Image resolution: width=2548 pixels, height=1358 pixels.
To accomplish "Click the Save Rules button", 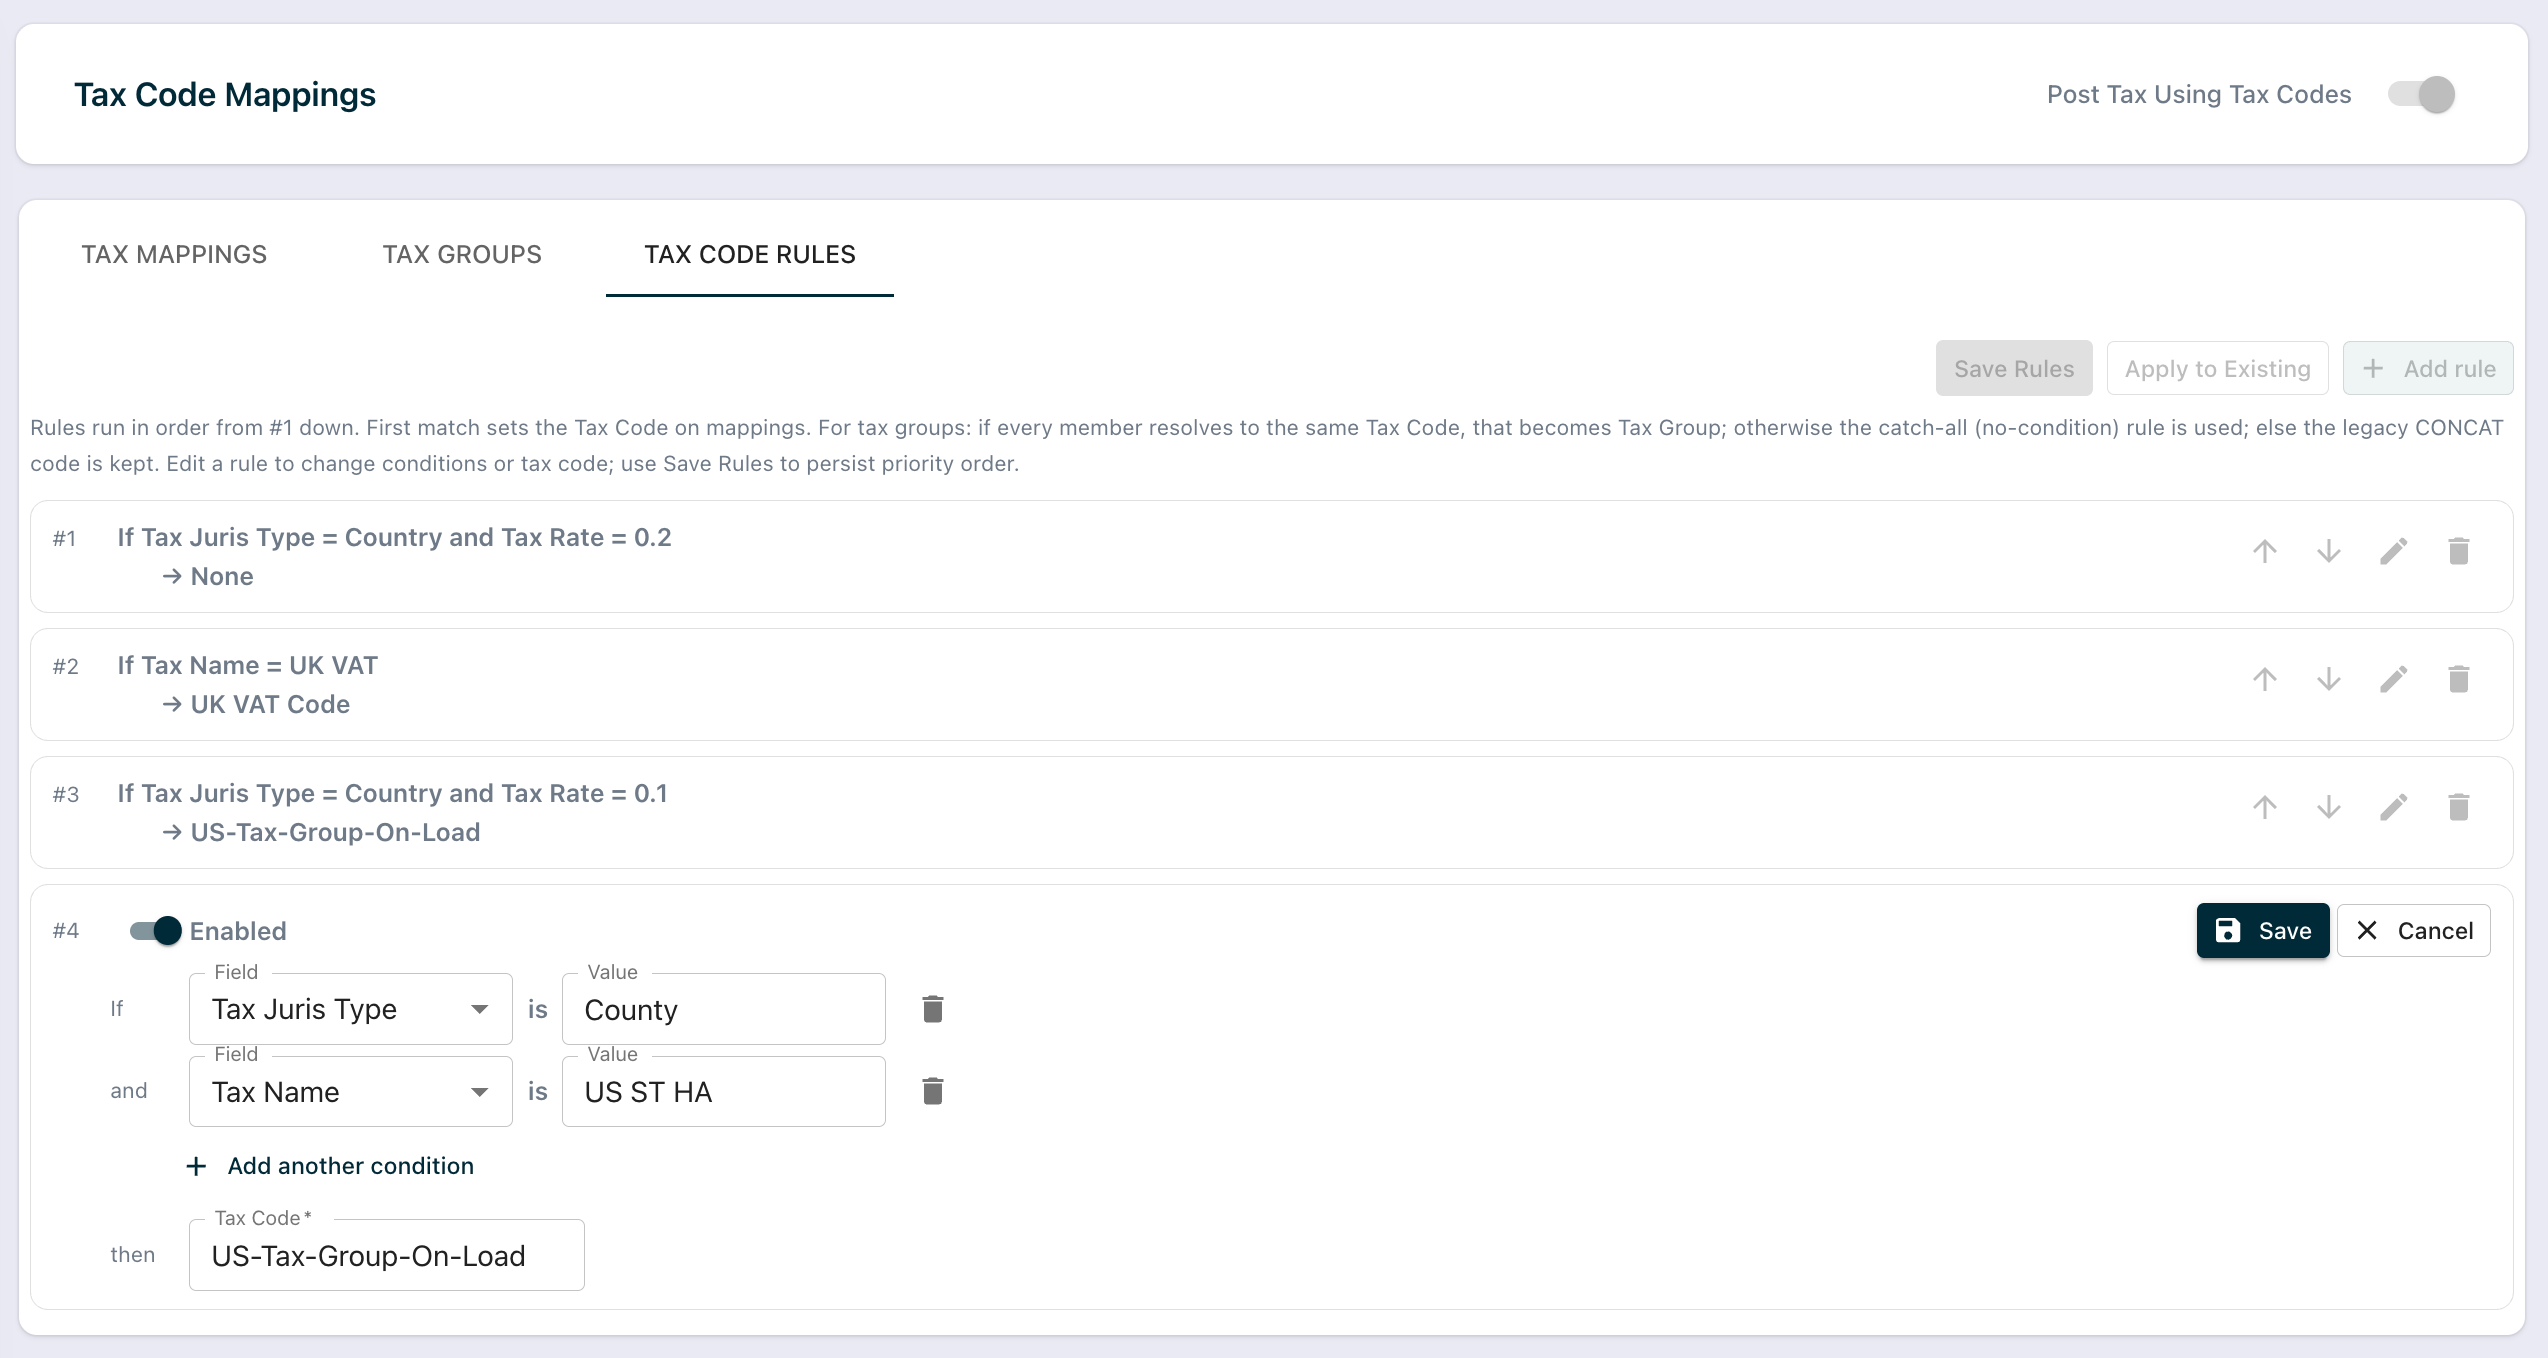I will 2014,369.
